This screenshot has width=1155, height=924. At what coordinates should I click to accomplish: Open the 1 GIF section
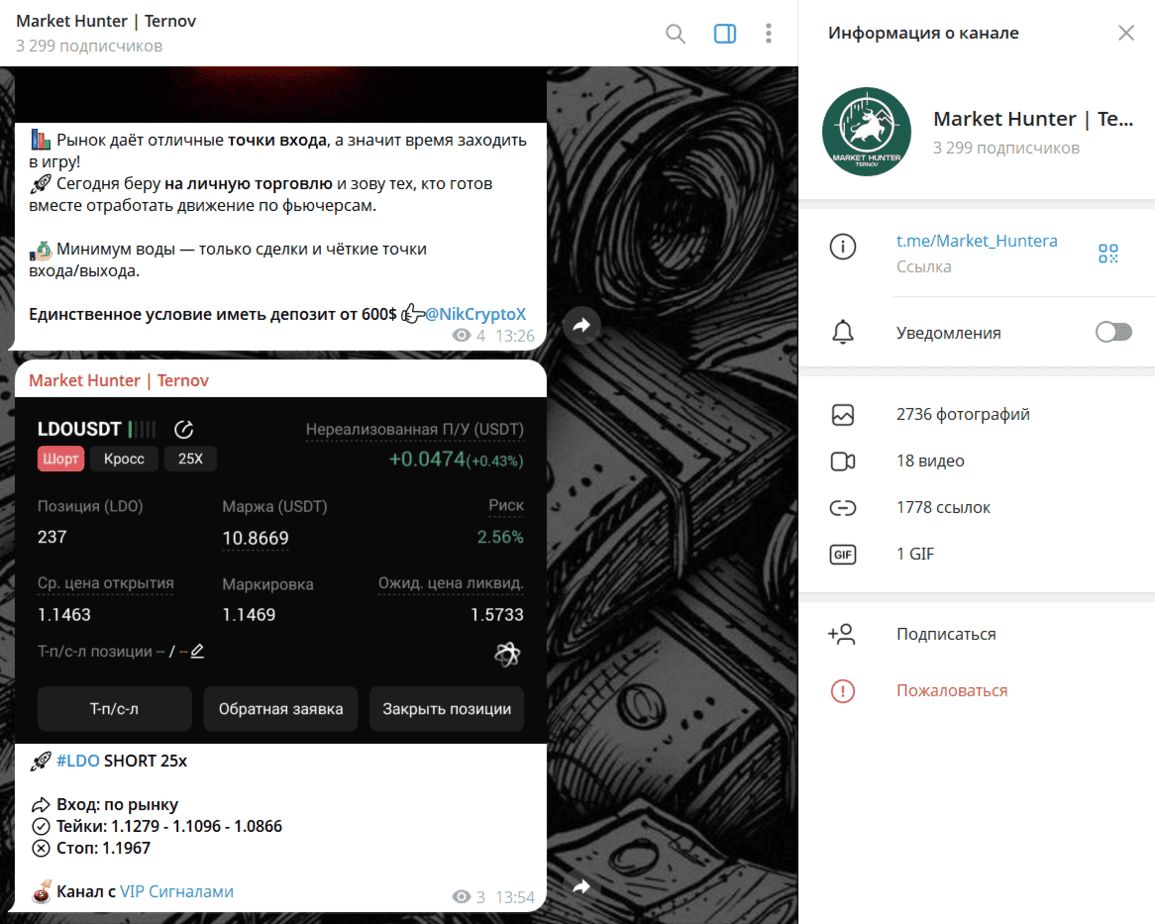click(x=915, y=554)
